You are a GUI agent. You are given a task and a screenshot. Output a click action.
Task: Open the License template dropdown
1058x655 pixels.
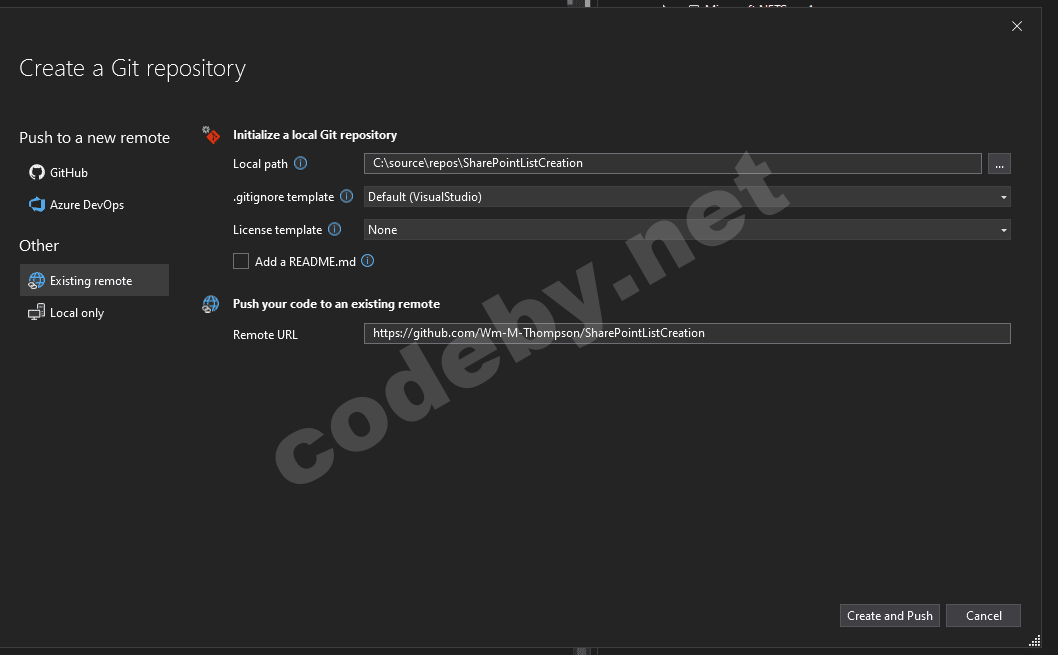1003,229
